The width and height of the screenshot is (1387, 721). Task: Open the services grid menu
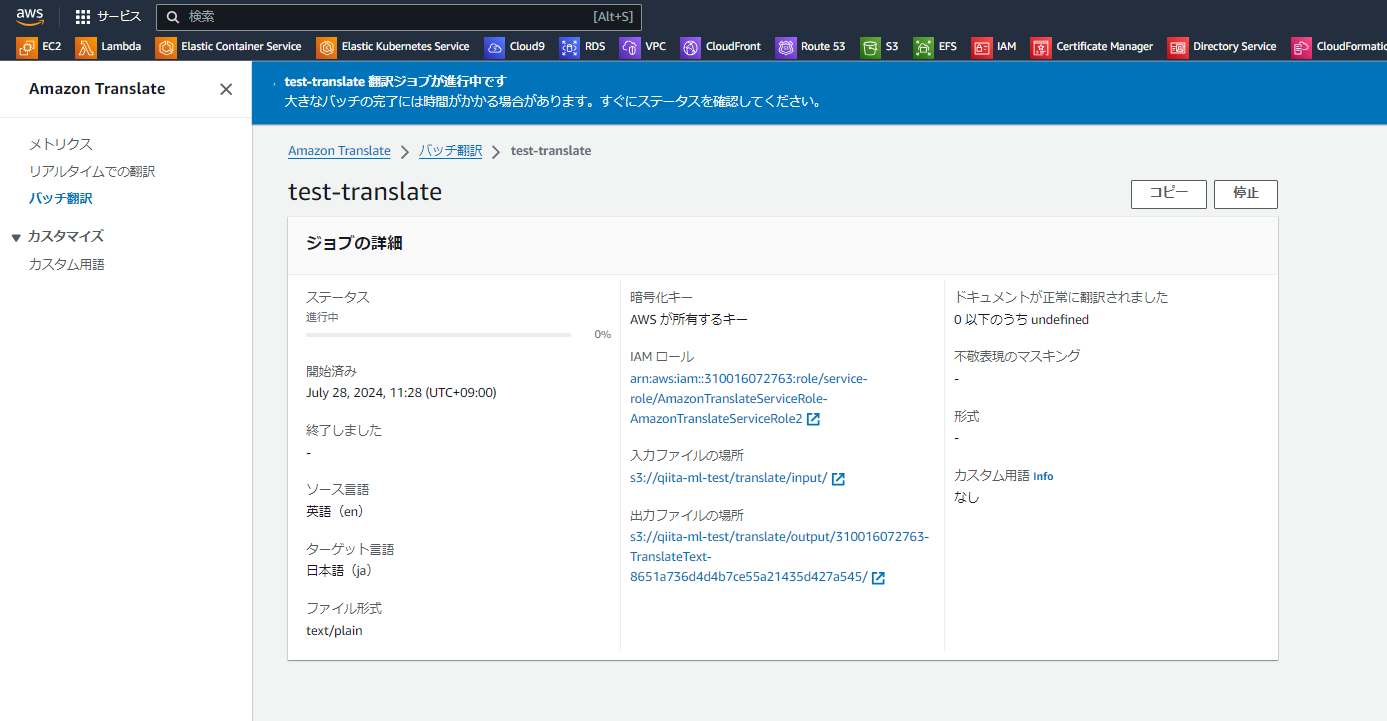[83, 17]
